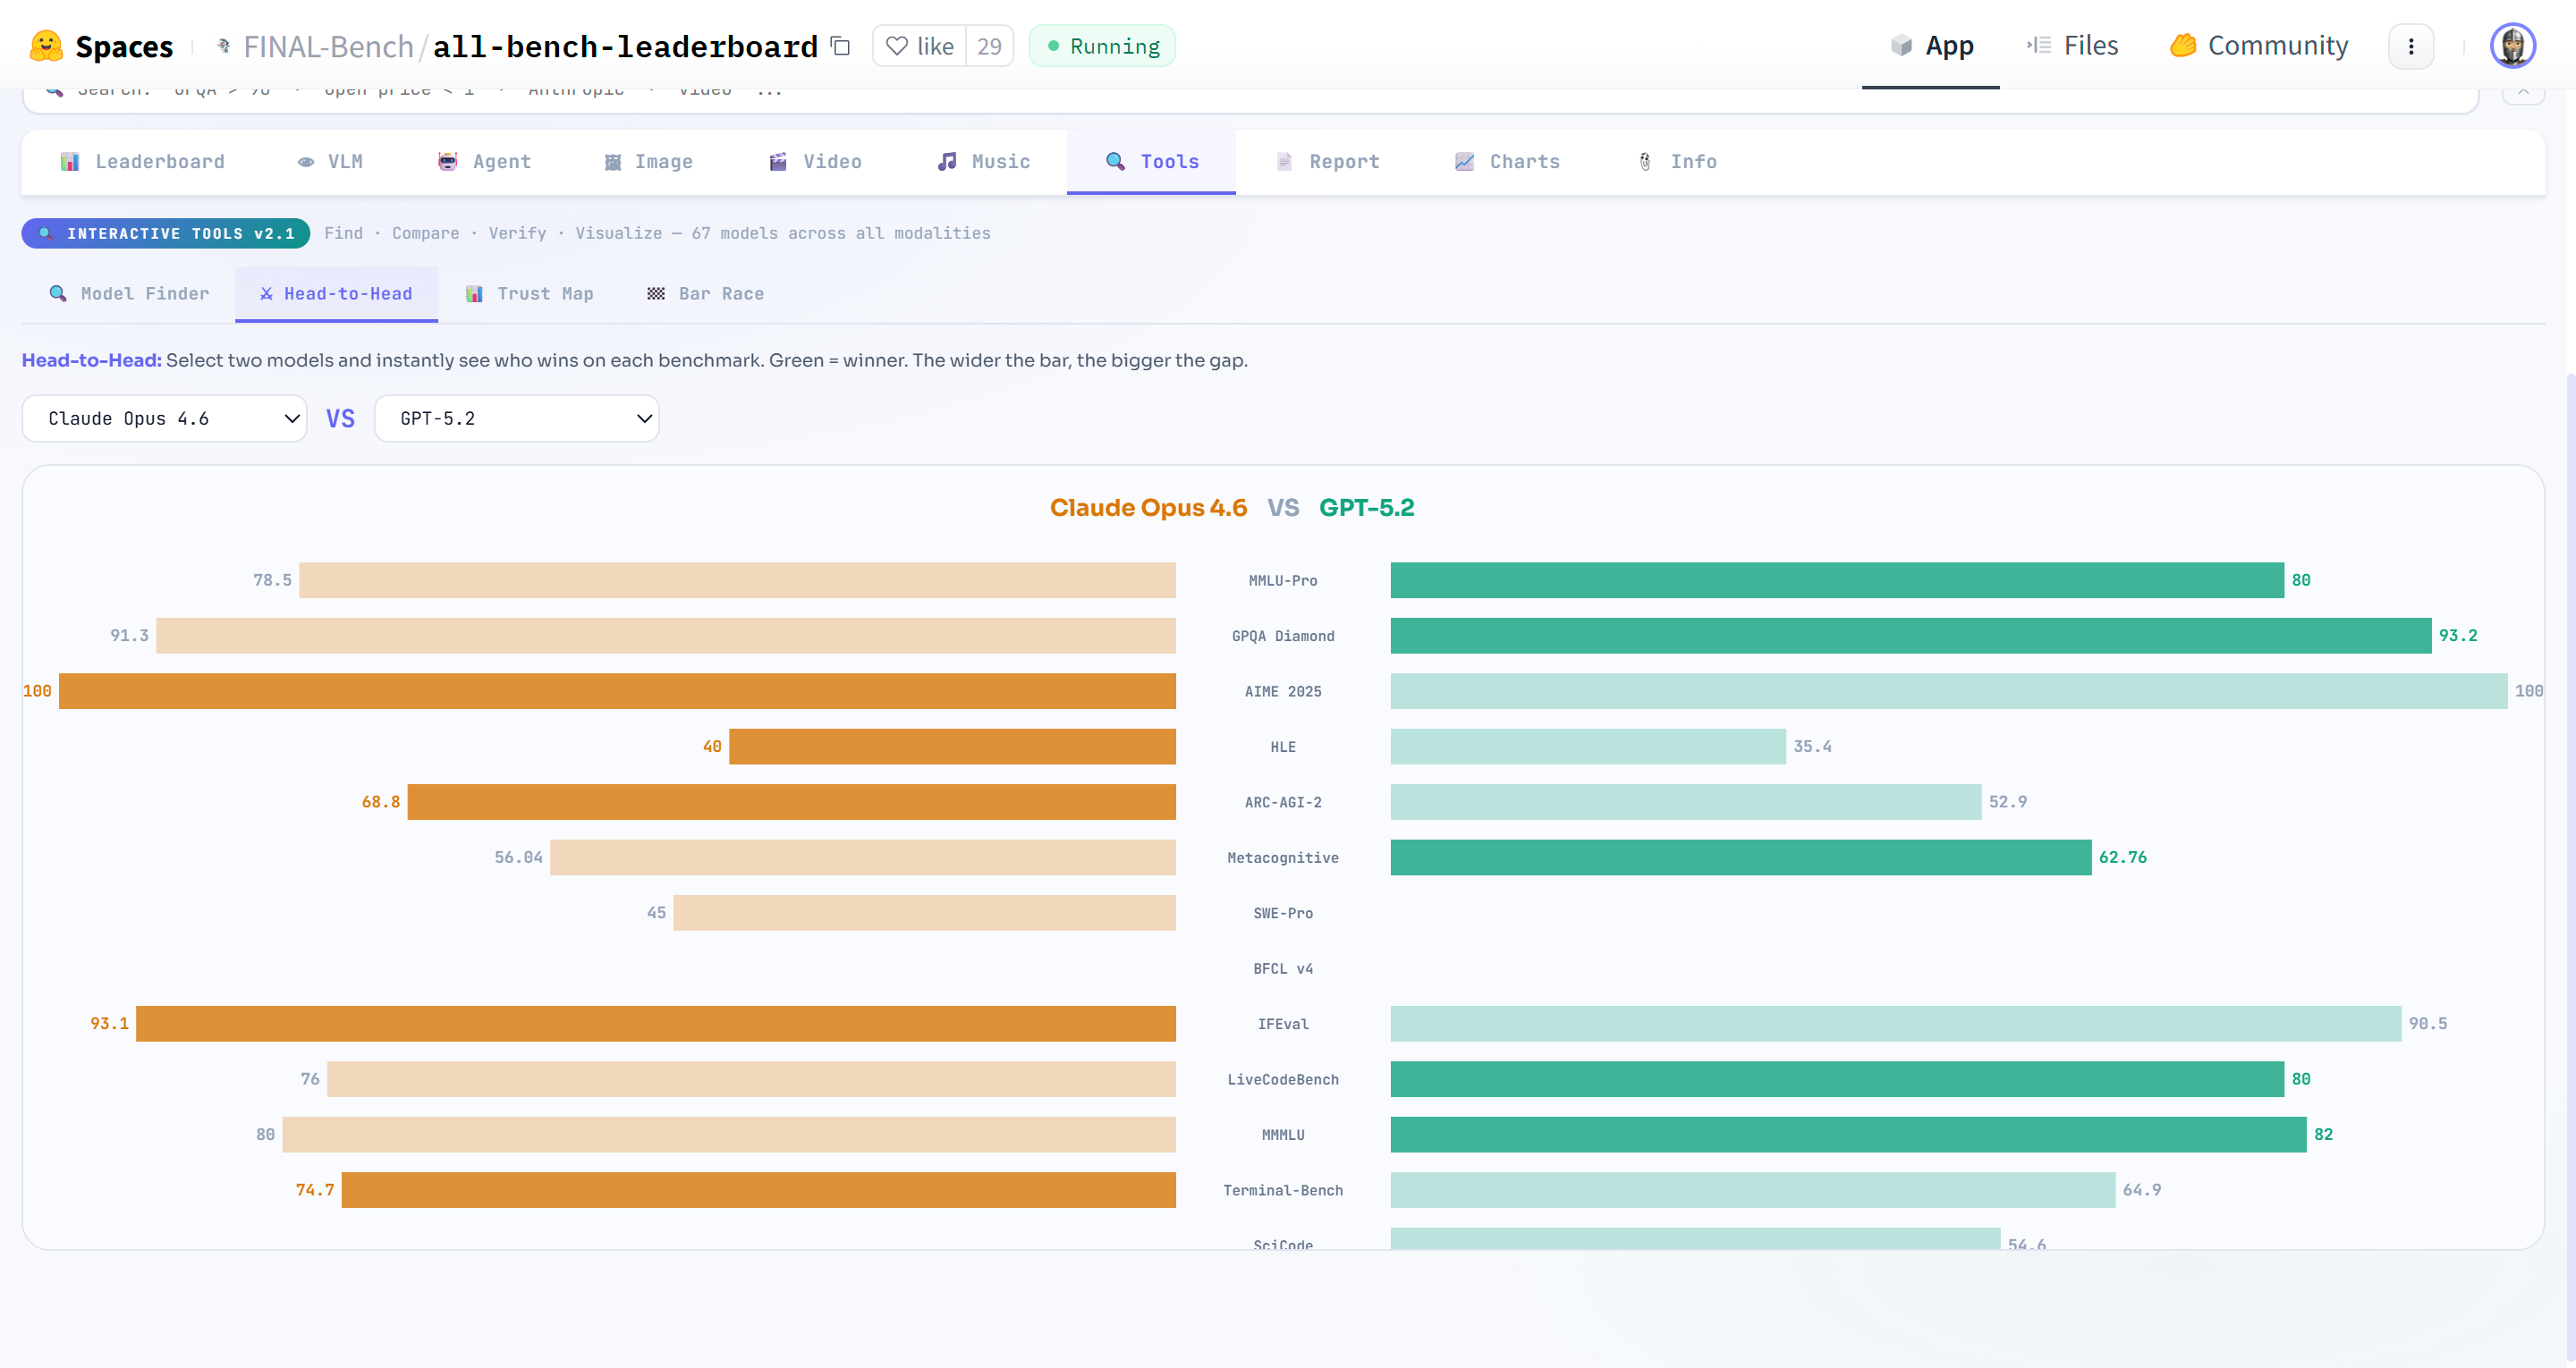Expand the GPT-5.2 model dropdown
Viewport: 2576px width, 1368px height.
tap(516, 418)
